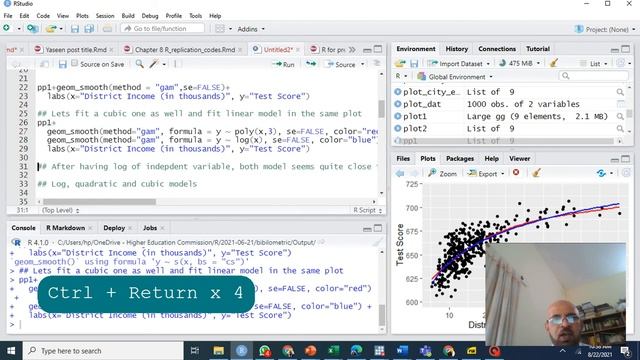
Task: Click the Open file folder icon
Action: click(x=51, y=29)
